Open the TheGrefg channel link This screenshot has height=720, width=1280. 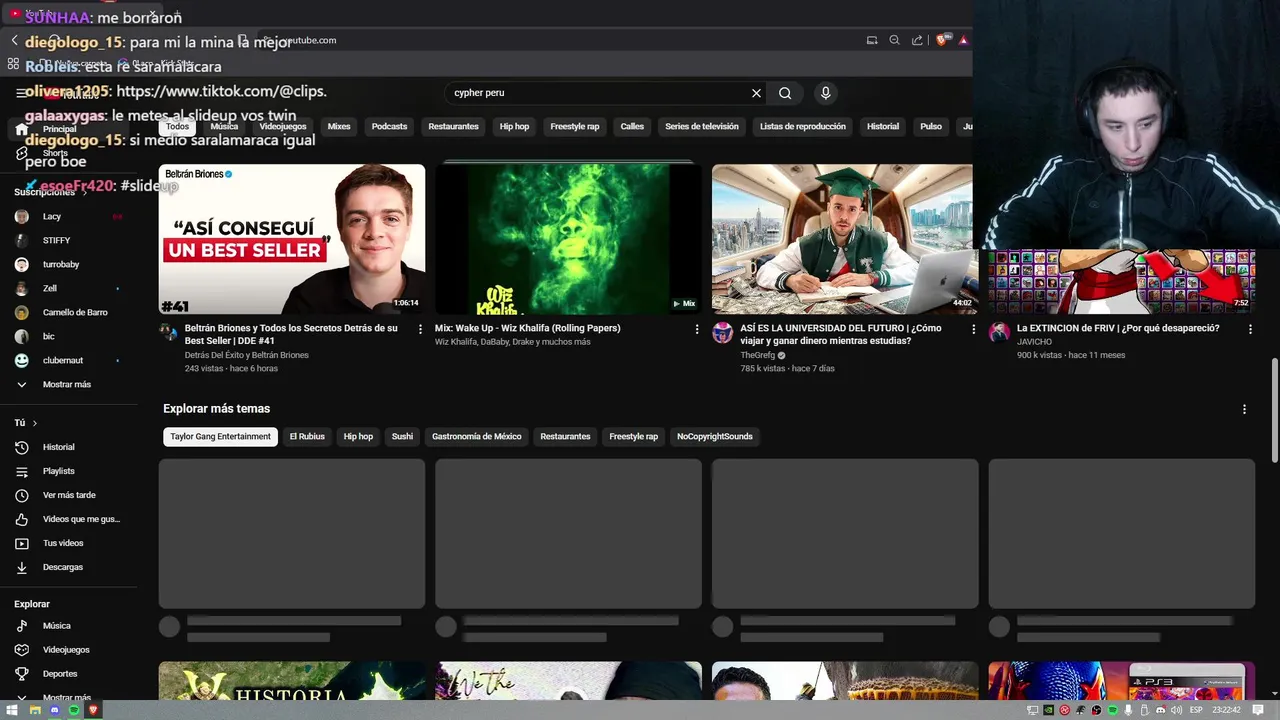click(758, 356)
